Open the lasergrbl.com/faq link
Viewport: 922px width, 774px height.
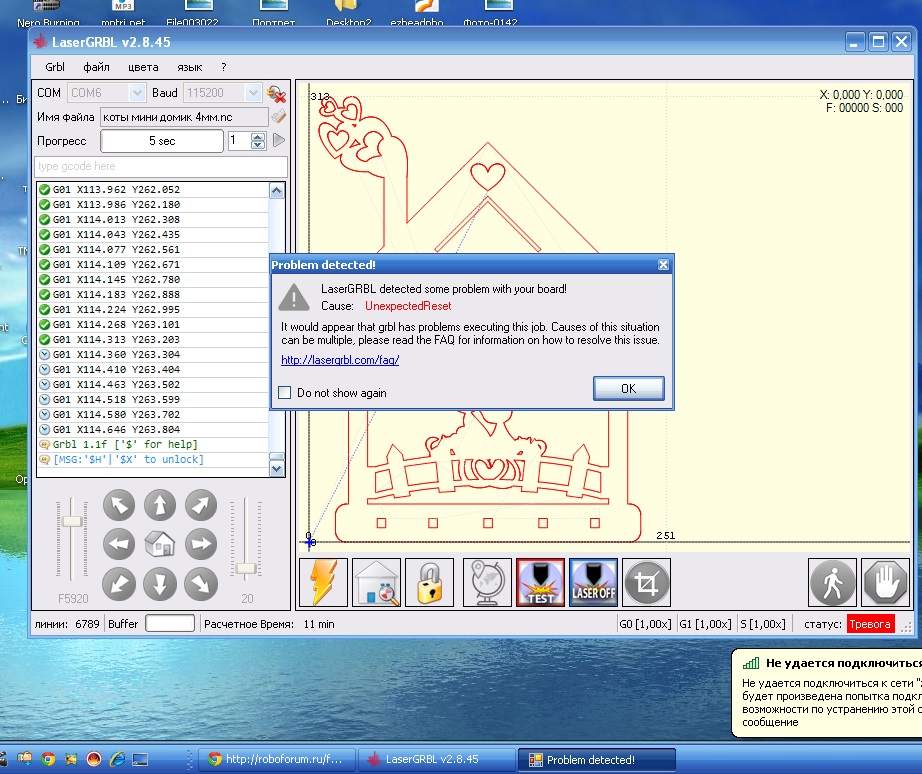click(340, 360)
